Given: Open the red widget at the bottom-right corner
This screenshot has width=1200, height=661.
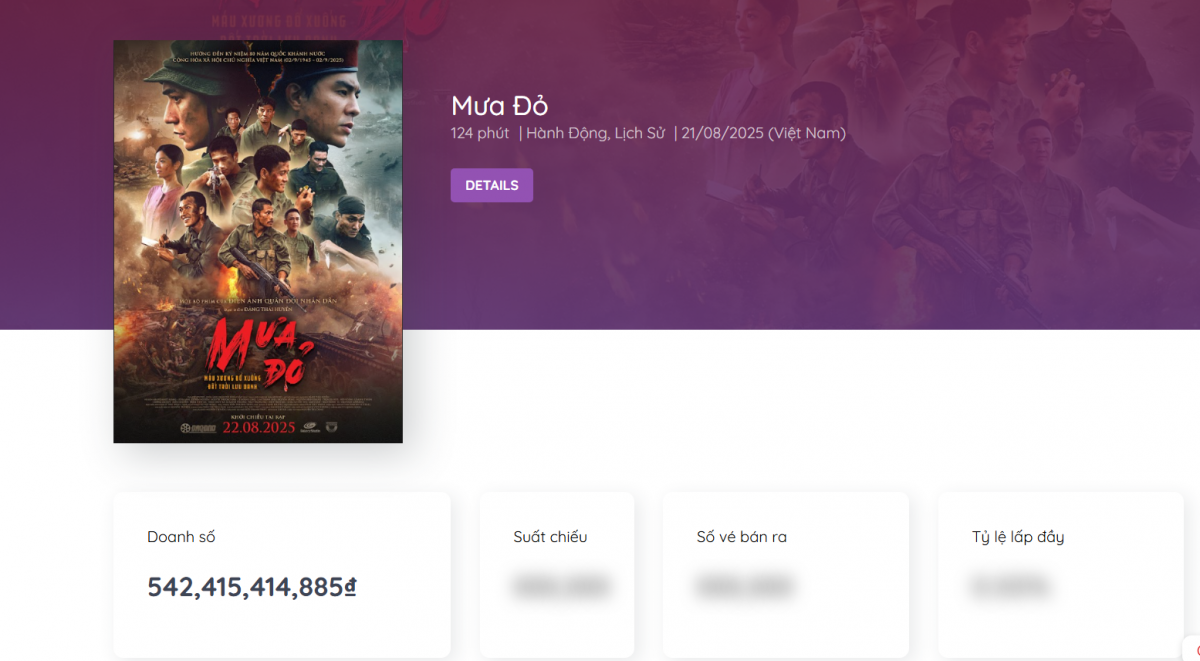Looking at the screenshot, I should [1195, 651].
